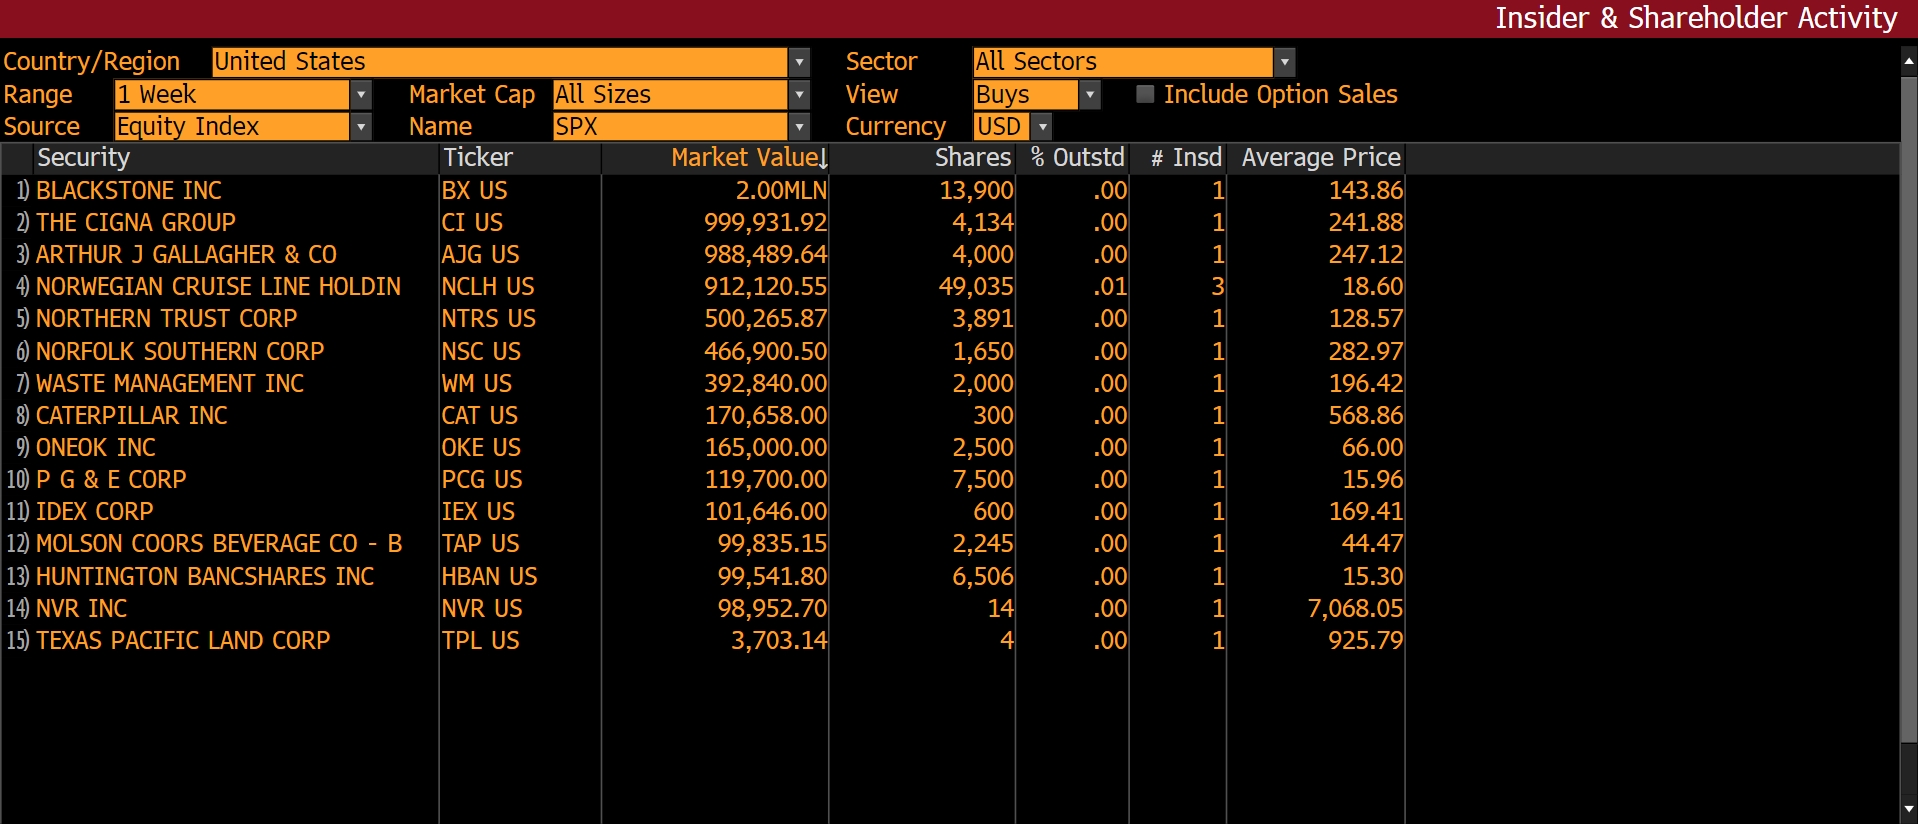Expand the Sector All Sectors dropdown
The width and height of the screenshot is (1918, 824).
pyautogui.click(x=1285, y=62)
